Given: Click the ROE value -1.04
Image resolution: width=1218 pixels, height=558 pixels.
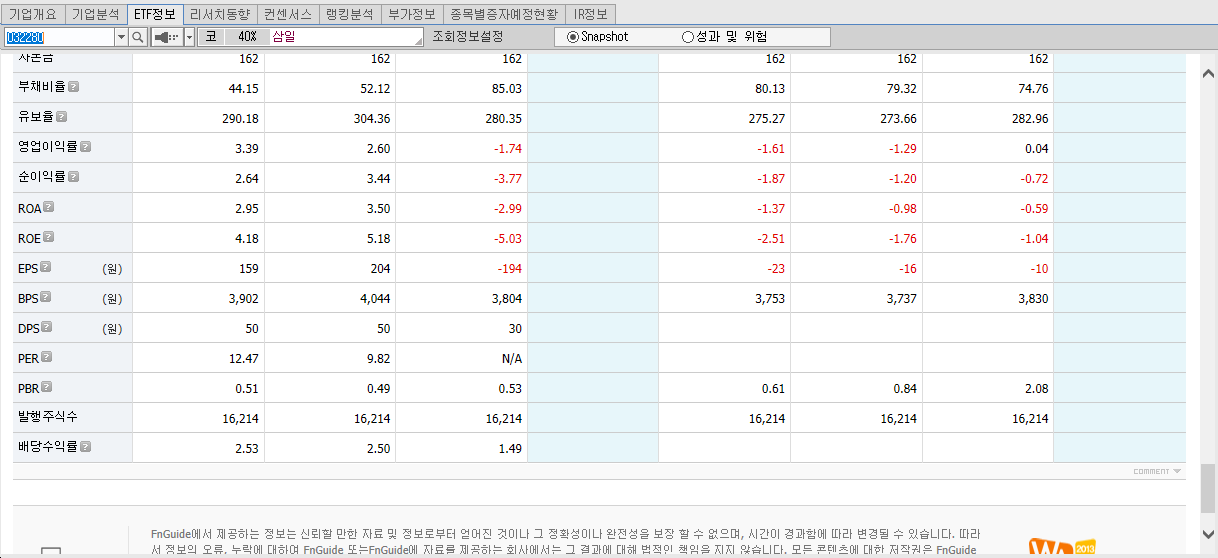Looking at the screenshot, I should 1034,239.
